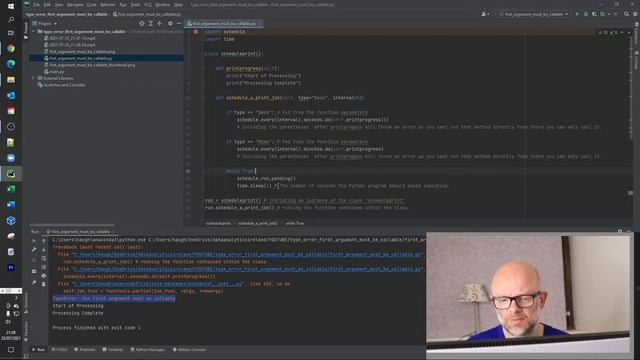Viewport: 640px width, 360px height.
Task: Open the File menu
Action: [x=37, y=4]
